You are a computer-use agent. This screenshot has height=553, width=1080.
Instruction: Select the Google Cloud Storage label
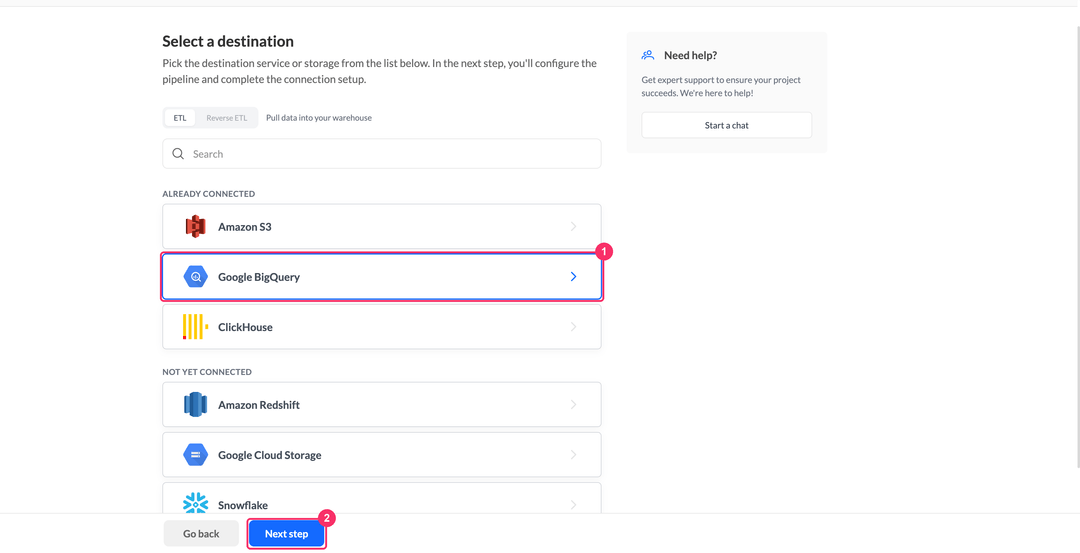pyautogui.click(x=270, y=455)
